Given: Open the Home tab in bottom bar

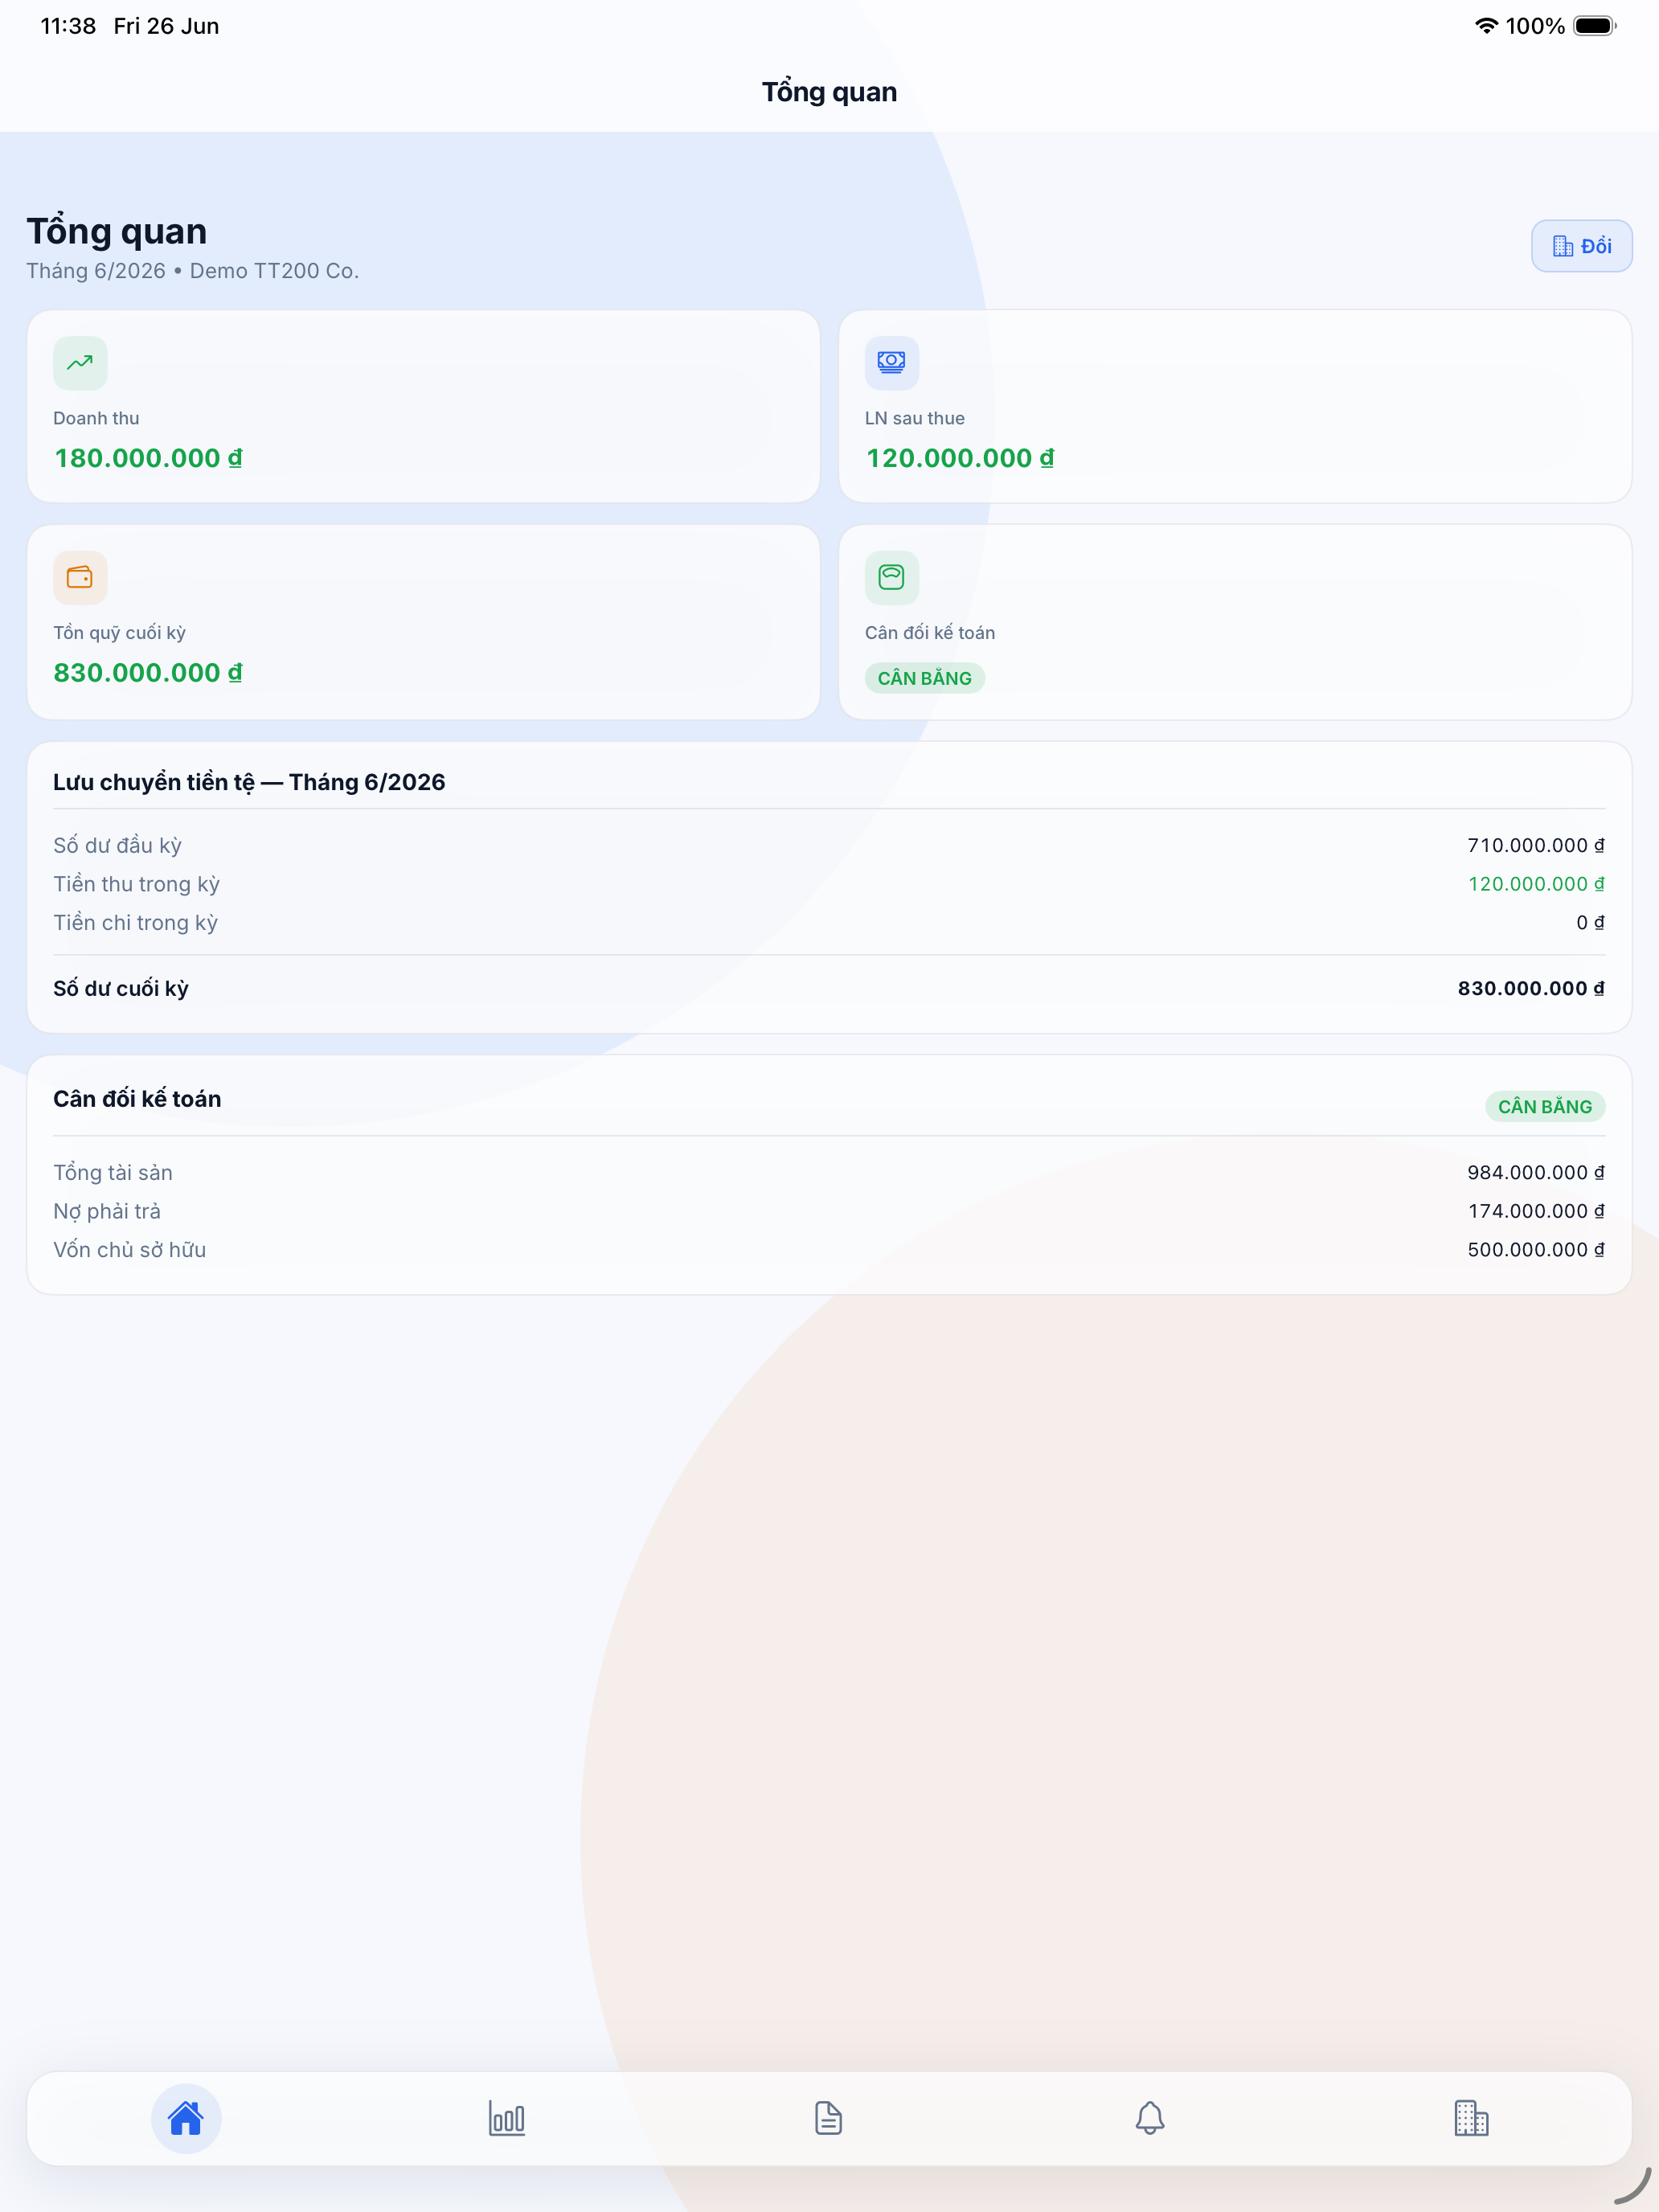Looking at the screenshot, I should [186, 2118].
